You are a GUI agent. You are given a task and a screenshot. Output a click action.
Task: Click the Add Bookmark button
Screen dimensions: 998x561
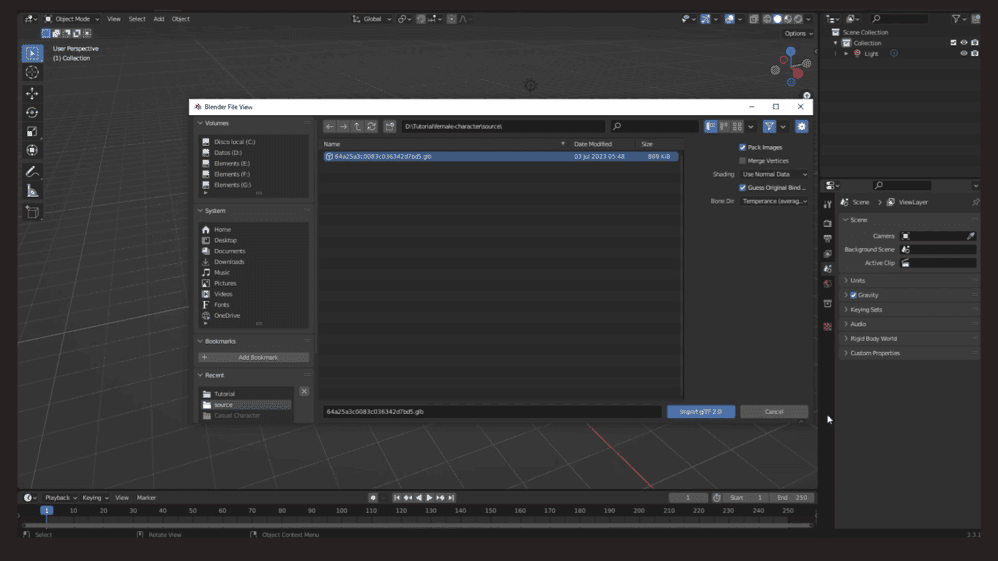pyautogui.click(x=257, y=357)
